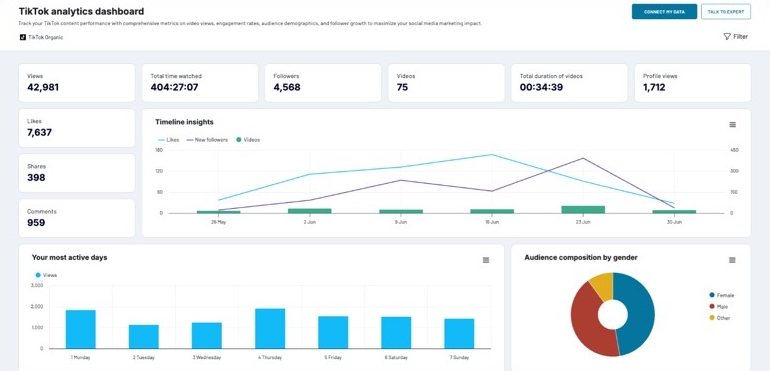Toggle the Other legend entry
770x371 pixels.
[x=719, y=318]
